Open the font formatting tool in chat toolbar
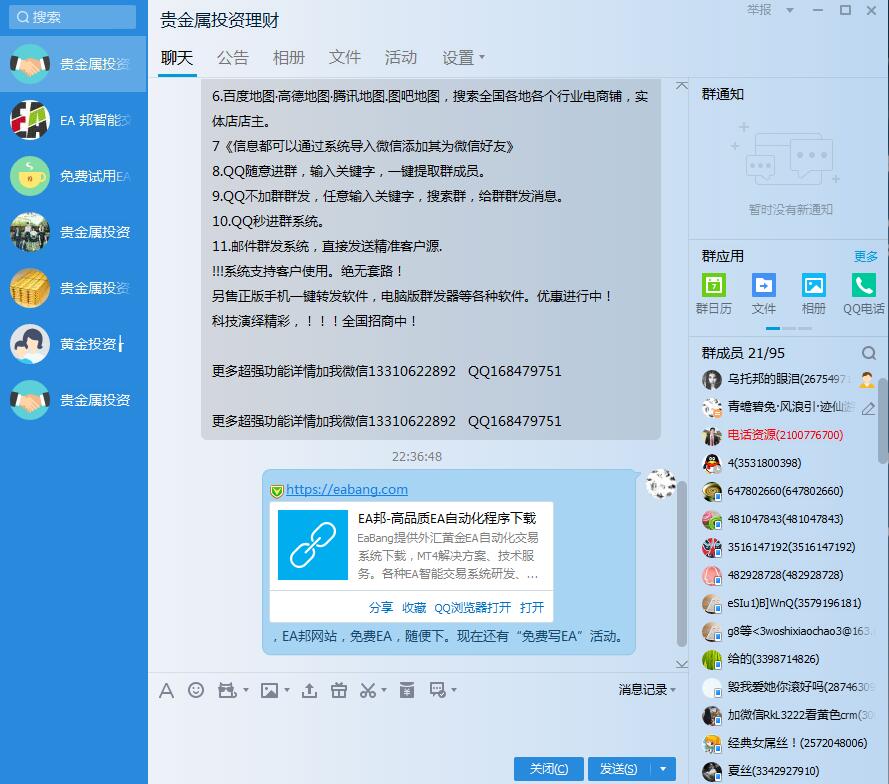The width and height of the screenshot is (889, 784). 167,690
